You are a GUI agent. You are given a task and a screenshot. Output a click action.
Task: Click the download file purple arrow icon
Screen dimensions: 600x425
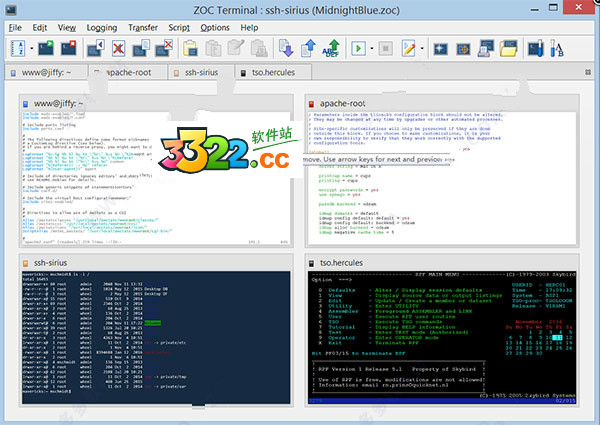(x=286, y=49)
